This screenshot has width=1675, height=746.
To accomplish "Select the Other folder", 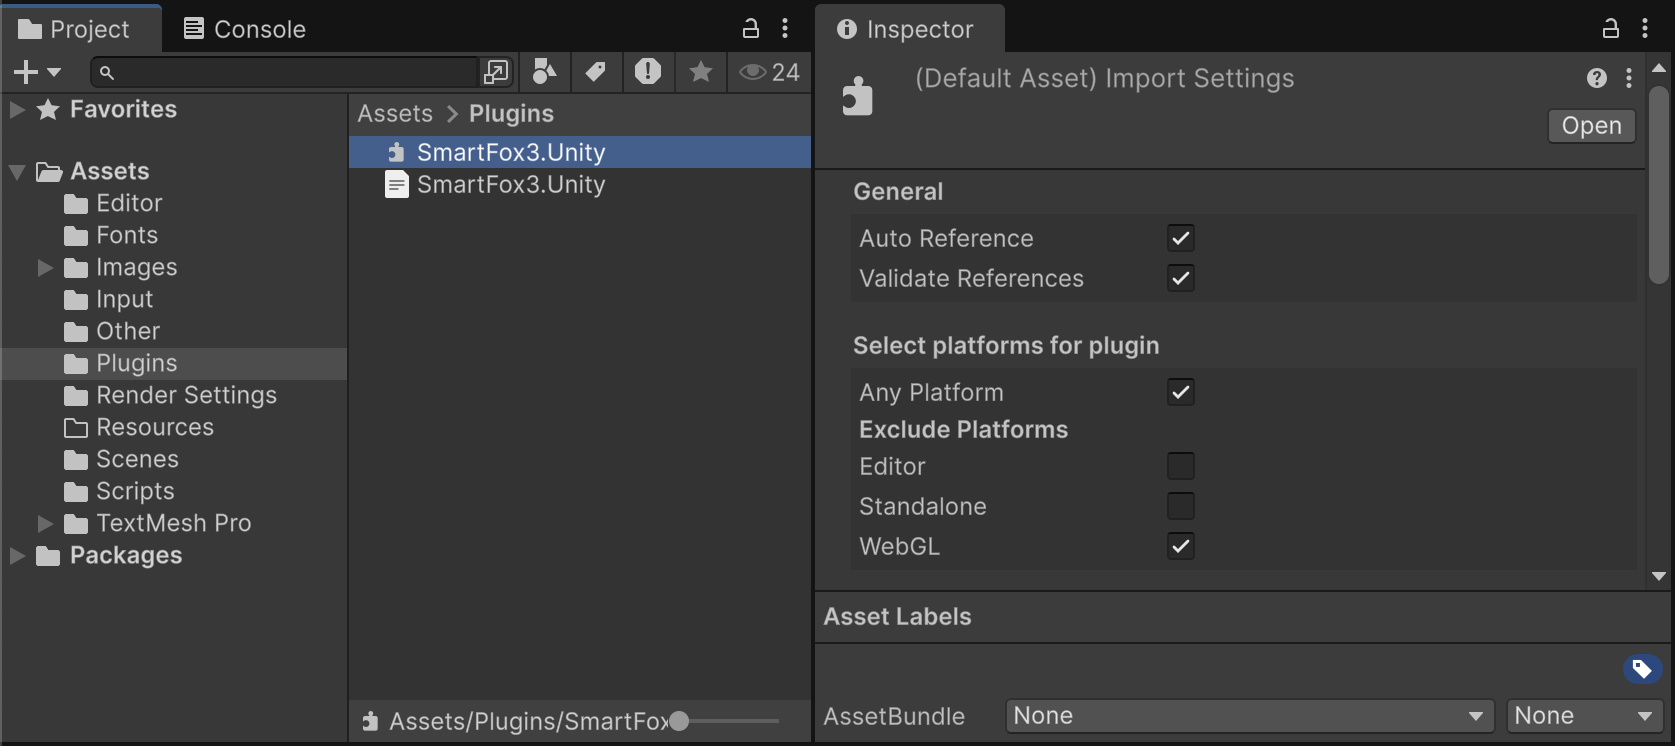I will (x=111, y=332).
